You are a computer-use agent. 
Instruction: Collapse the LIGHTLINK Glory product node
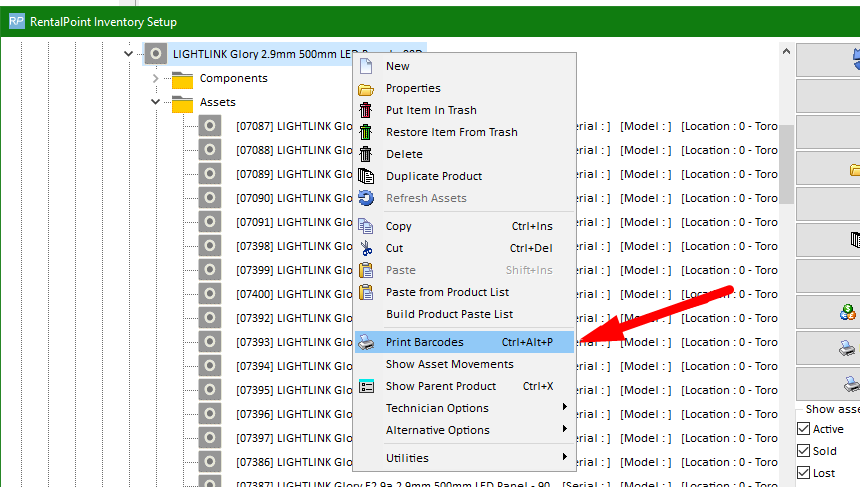coord(128,54)
